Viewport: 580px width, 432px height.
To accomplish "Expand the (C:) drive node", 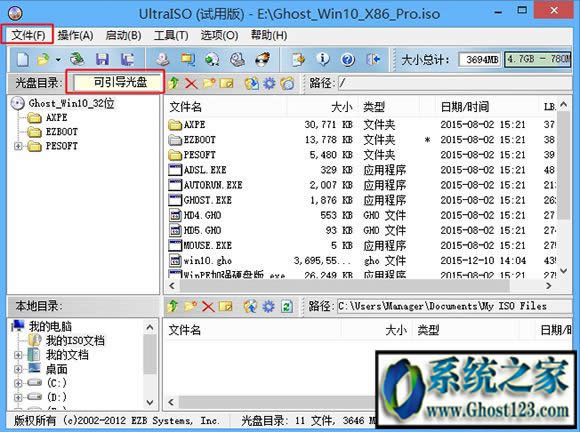I will click(18, 383).
